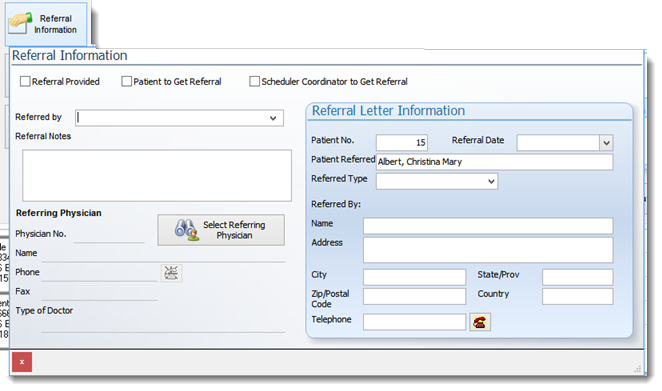Click the Physician No. label
The height and width of the screenshot is (391, 662).
(x=41, y=234)
